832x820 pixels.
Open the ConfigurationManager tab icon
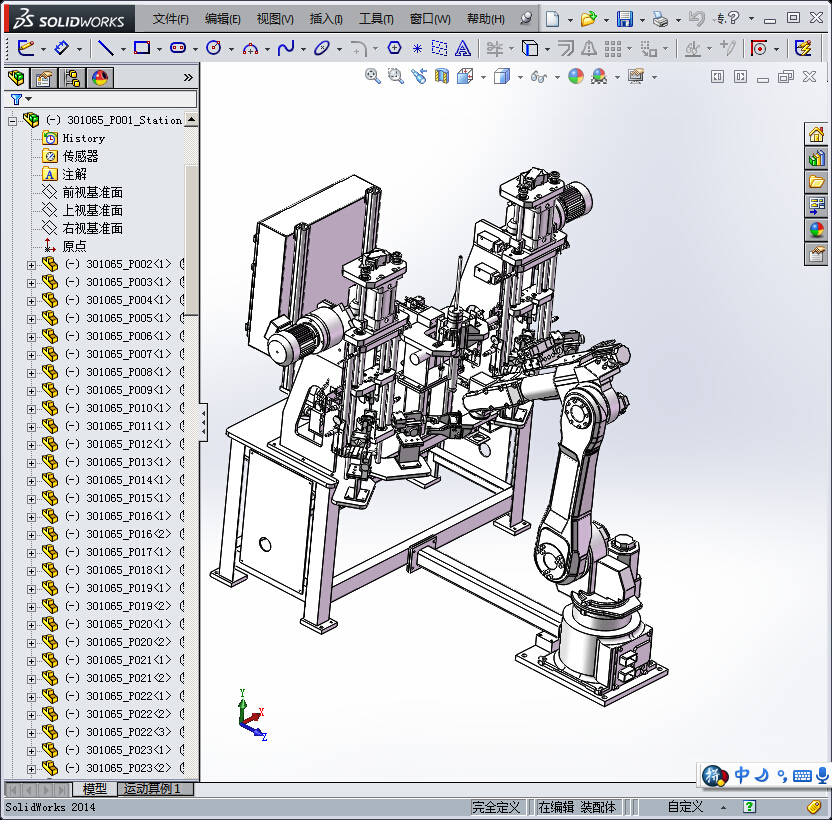pos(72,78)
